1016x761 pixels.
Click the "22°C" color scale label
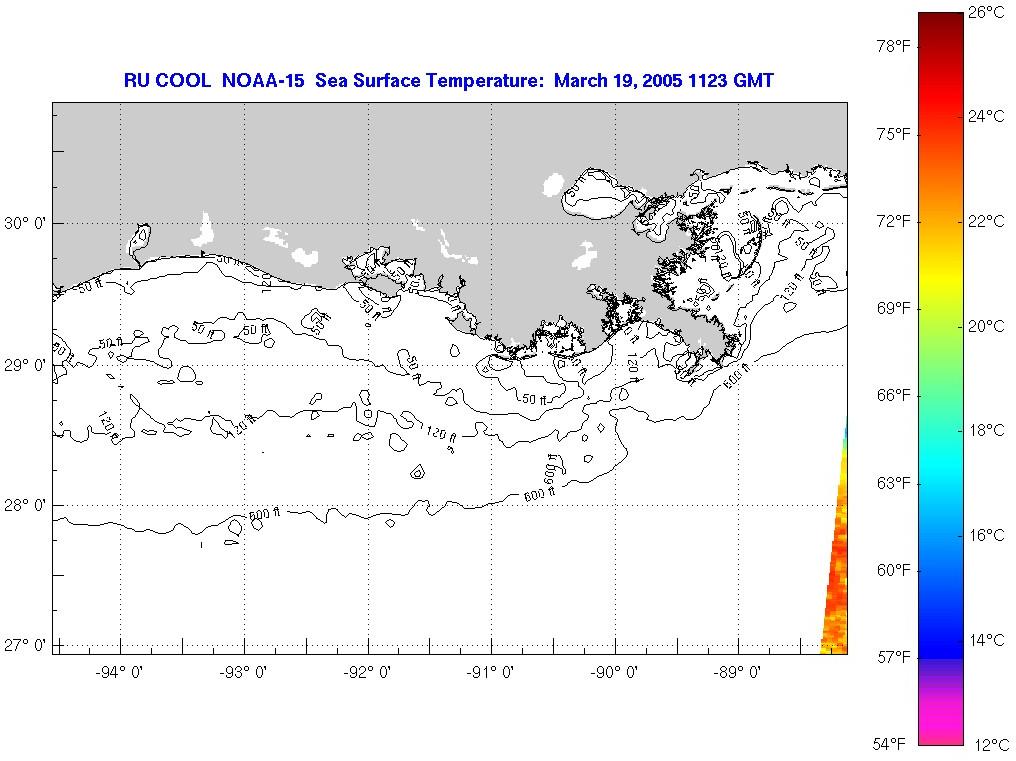(986, 221)
